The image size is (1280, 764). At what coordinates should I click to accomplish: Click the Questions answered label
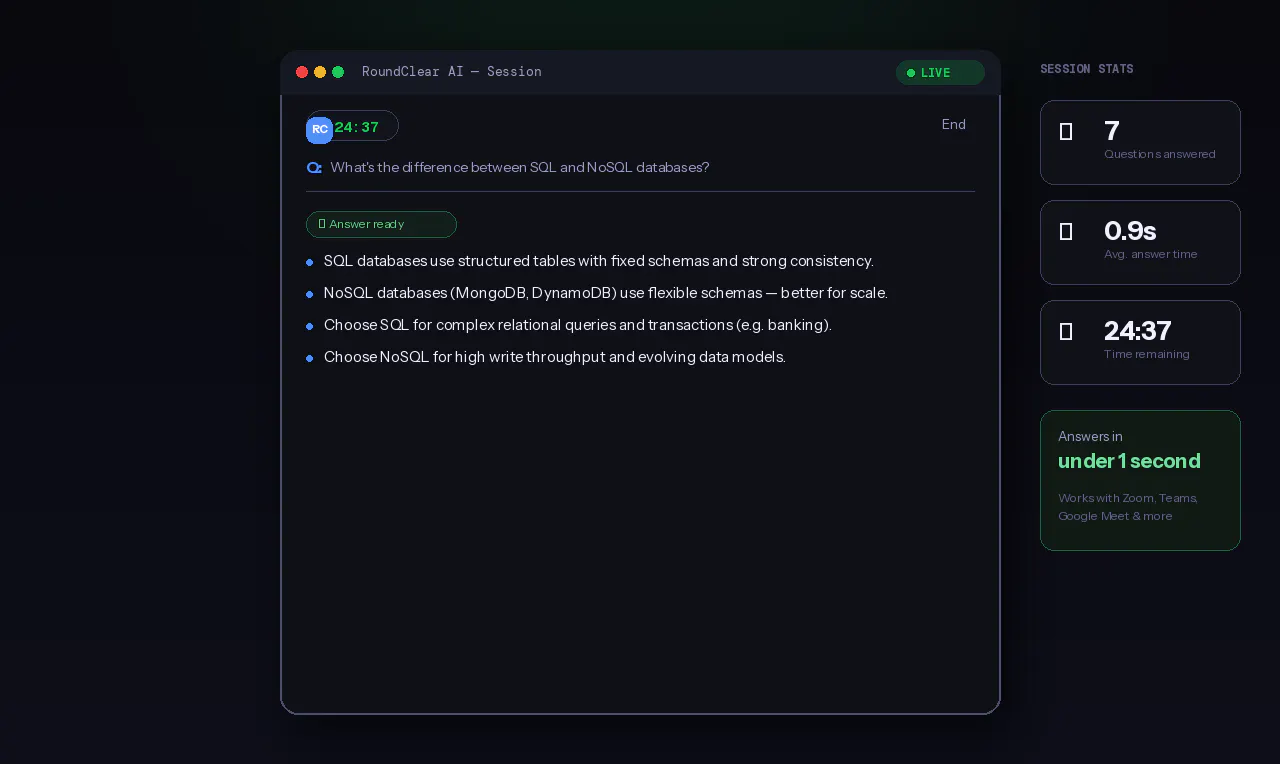[x=1160, y=154]
